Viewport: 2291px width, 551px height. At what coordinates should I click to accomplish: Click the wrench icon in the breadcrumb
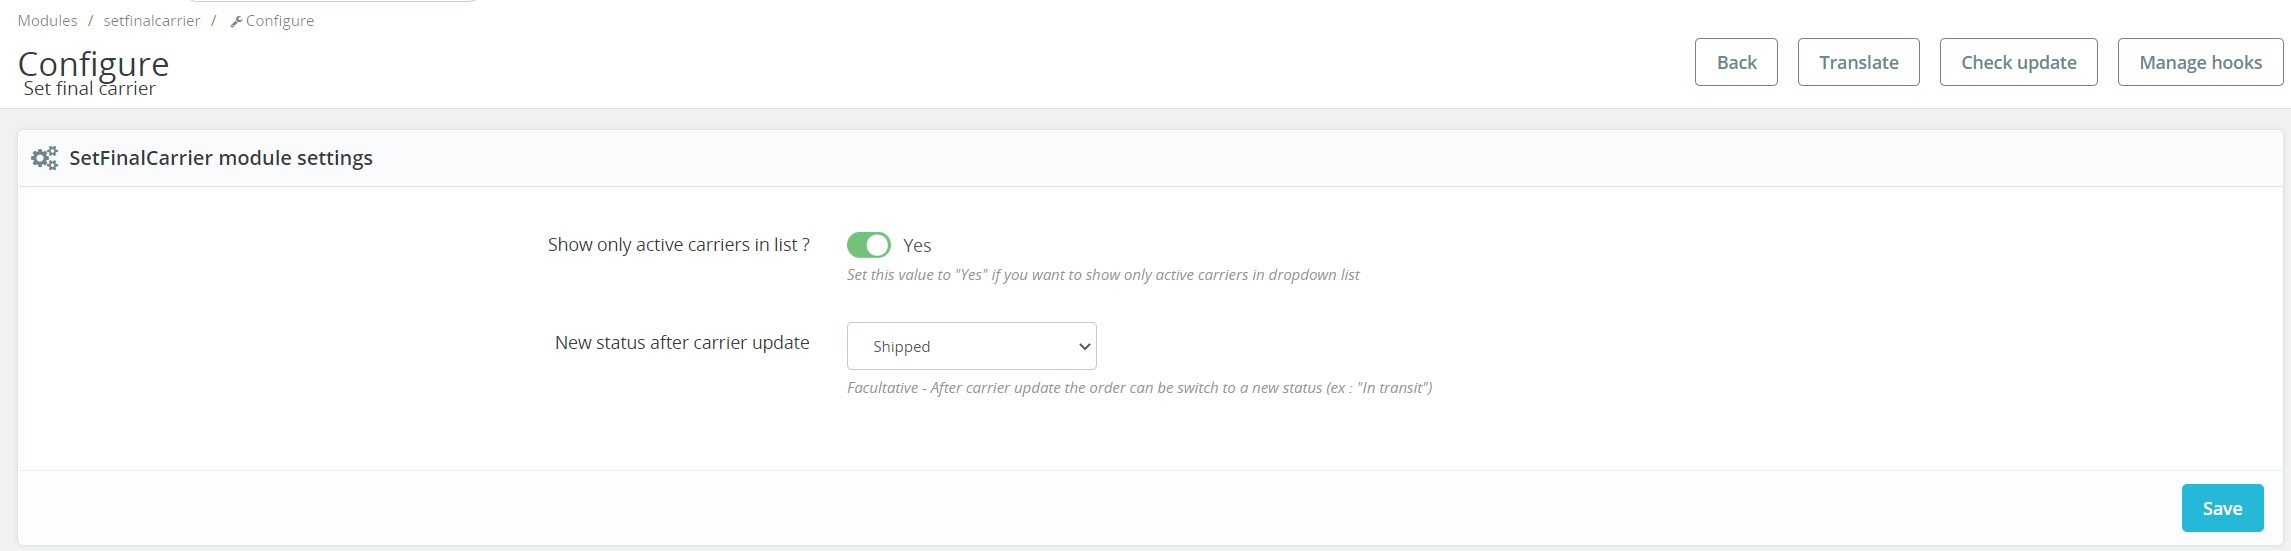click(236, 21)
